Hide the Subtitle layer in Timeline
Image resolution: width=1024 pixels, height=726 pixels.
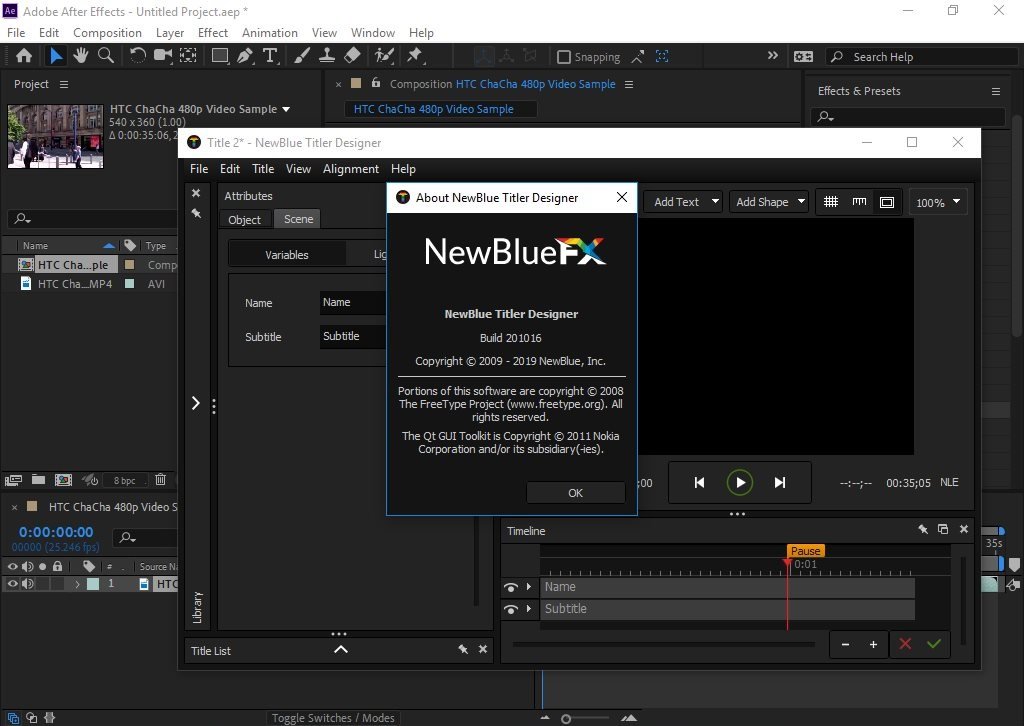[511, 609]
